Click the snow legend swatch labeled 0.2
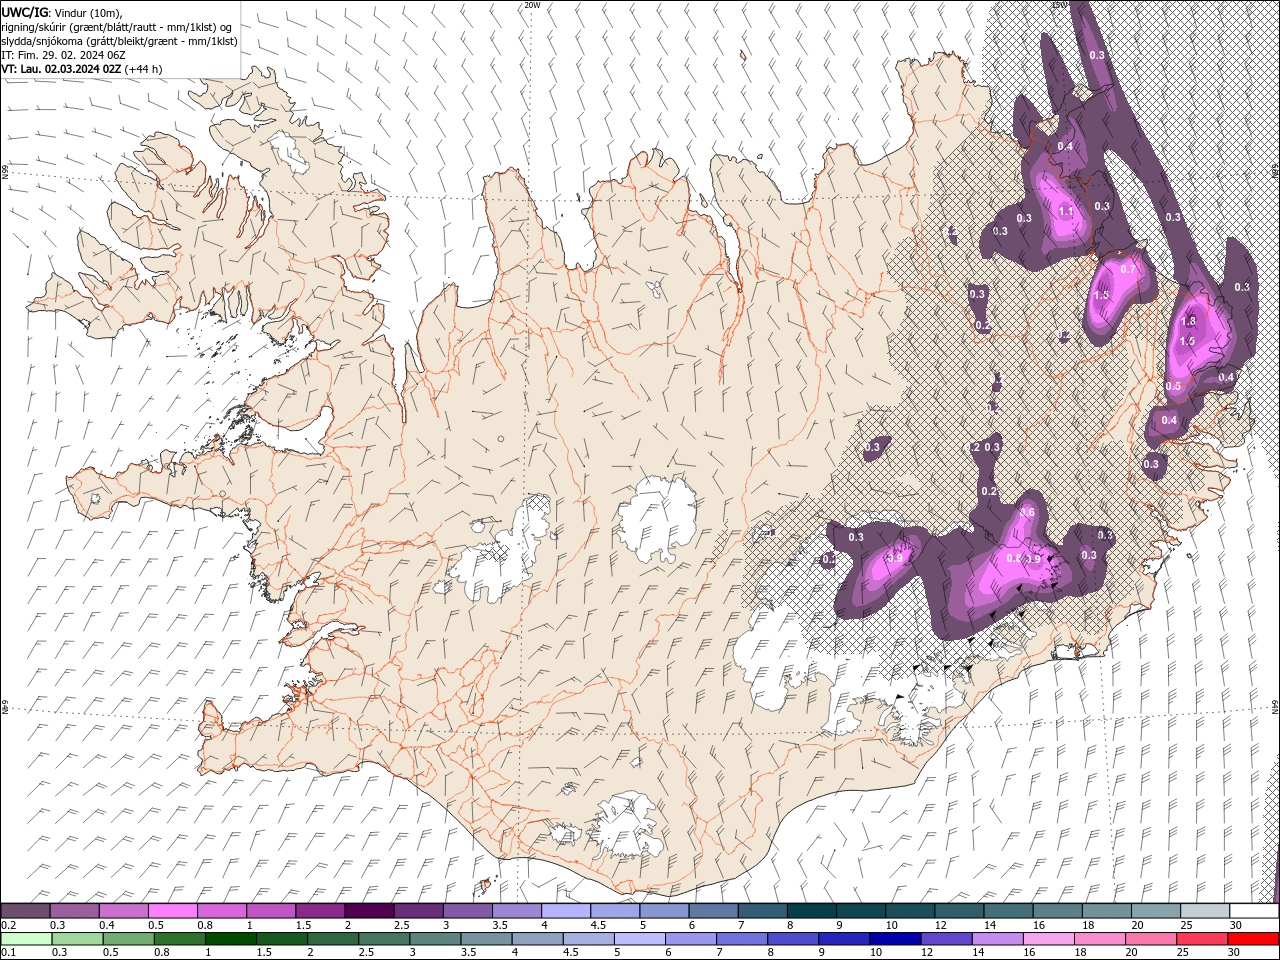 pos(26,911)
